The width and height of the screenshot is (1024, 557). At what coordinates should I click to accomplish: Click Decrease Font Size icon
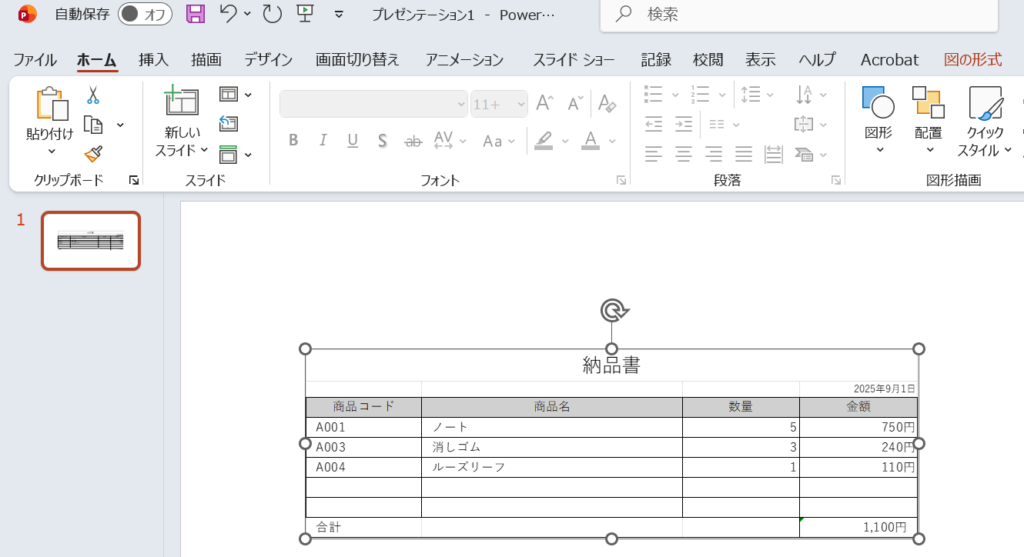[x=575, y=104]
